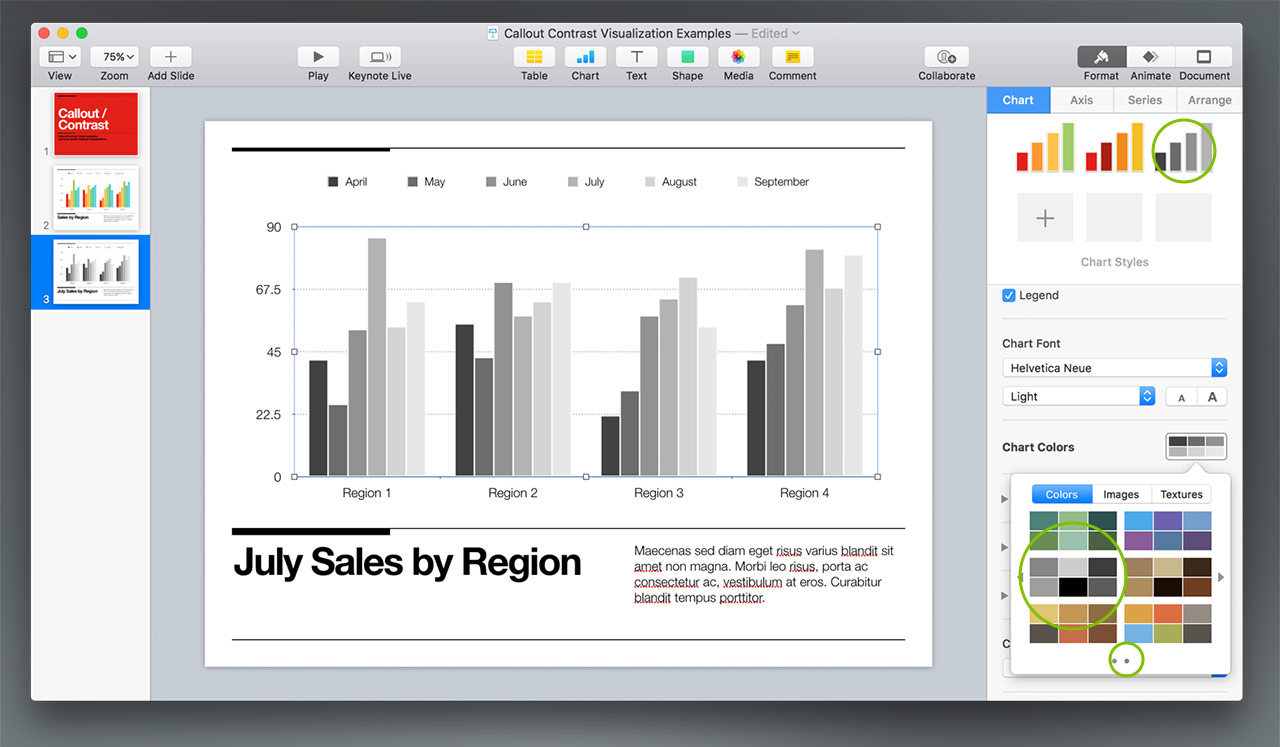The width and height of the screenshot is (1280, 747).
Task: Click the larger font size A button
Action: [1212, 397]
